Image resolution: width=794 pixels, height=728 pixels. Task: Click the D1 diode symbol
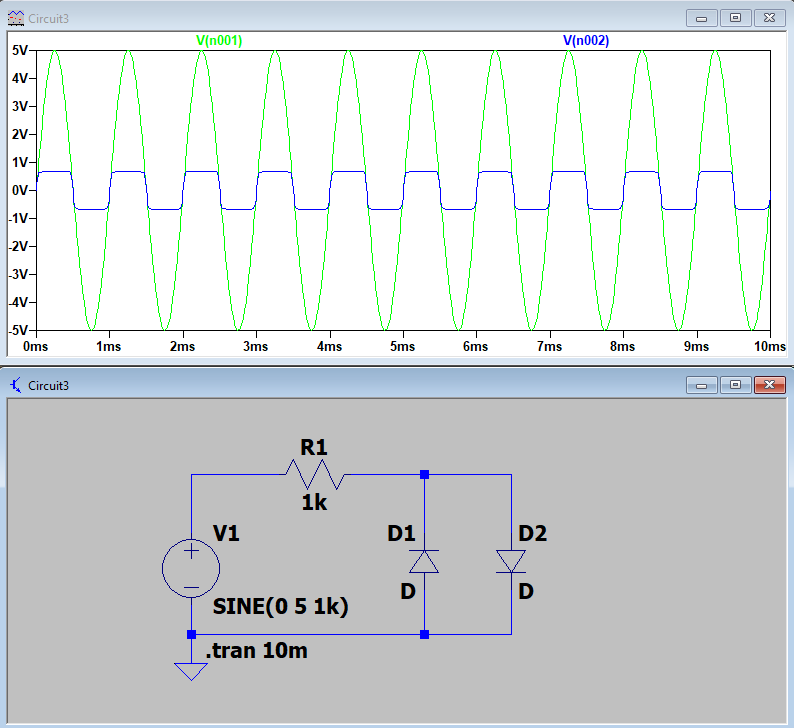(425, 561)
